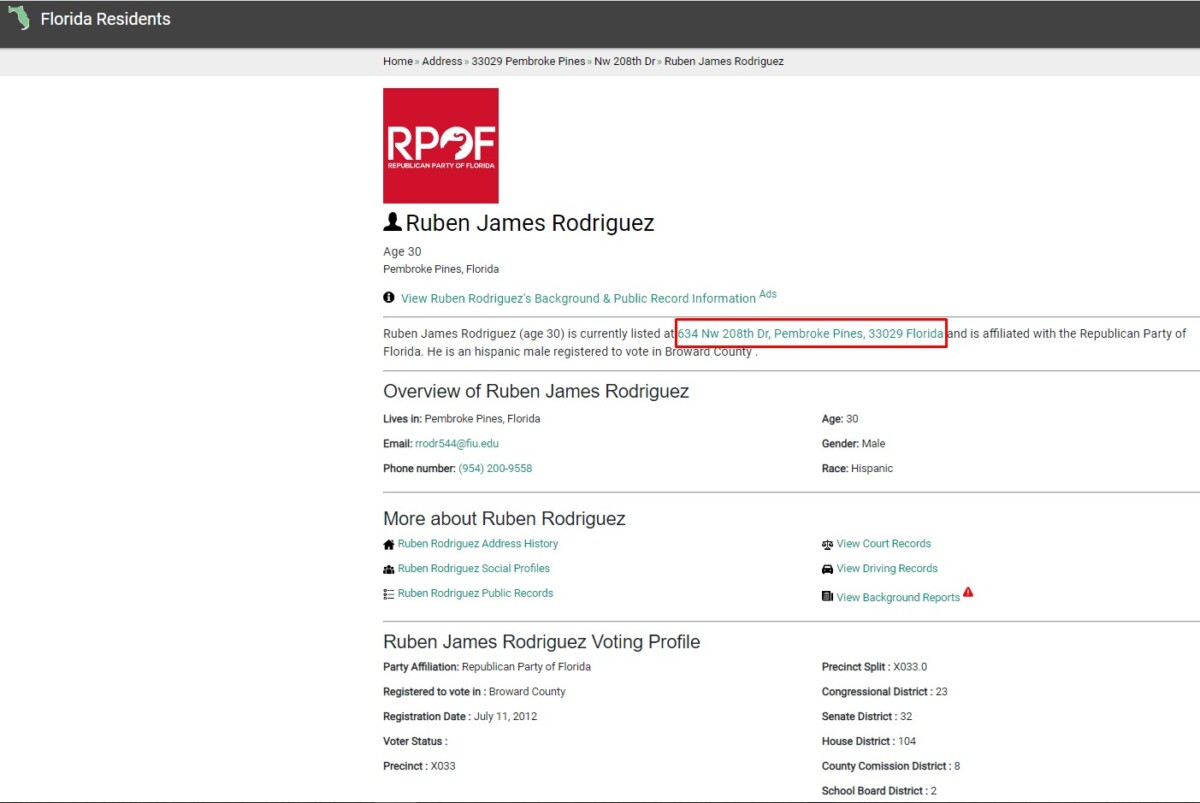The height and width of the screenshot is (803, 1200).
Task: Click the house icon beside Address History
Action: (389, 545)
